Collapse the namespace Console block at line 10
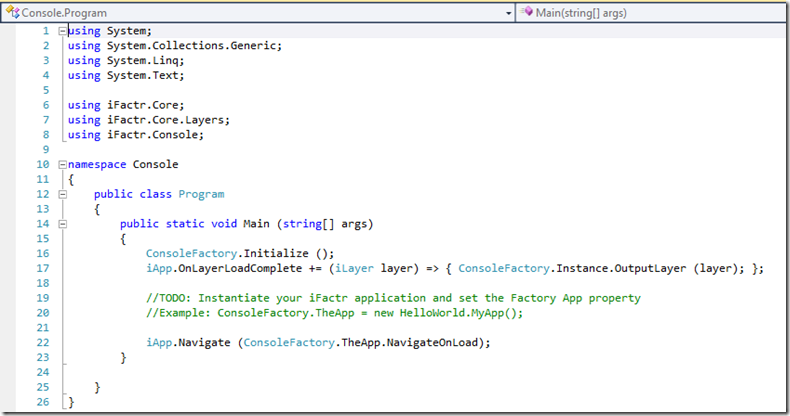The image size is (790, 416). tap(62, 165)
